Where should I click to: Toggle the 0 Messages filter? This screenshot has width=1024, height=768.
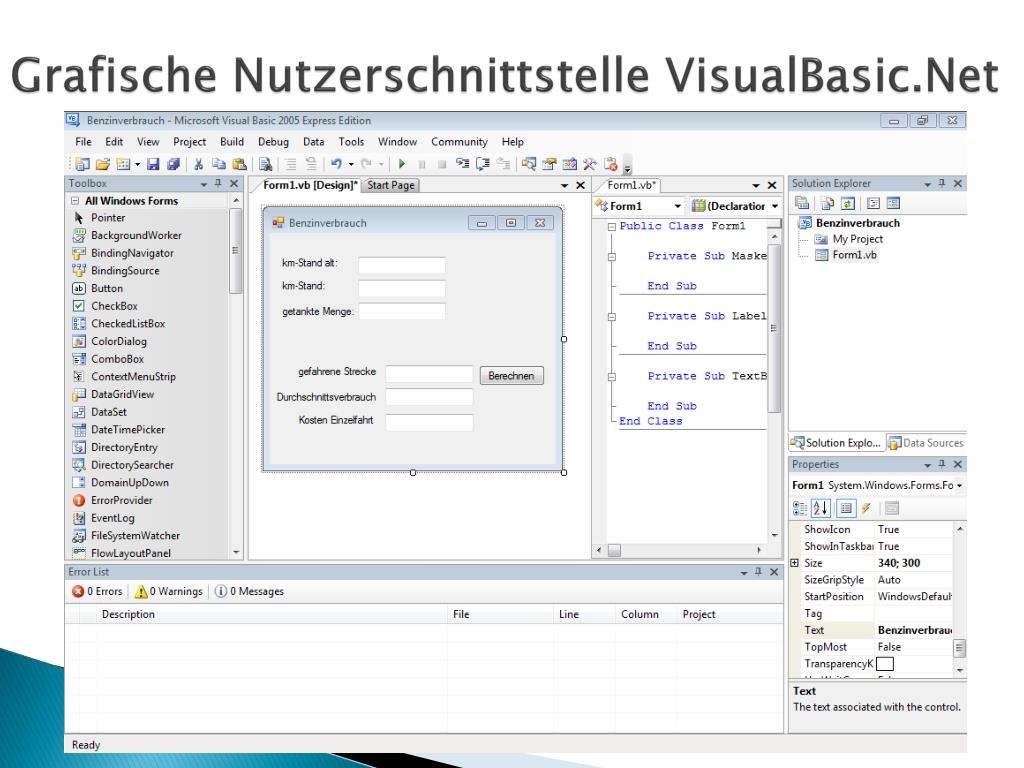click(x=249, y=591)
